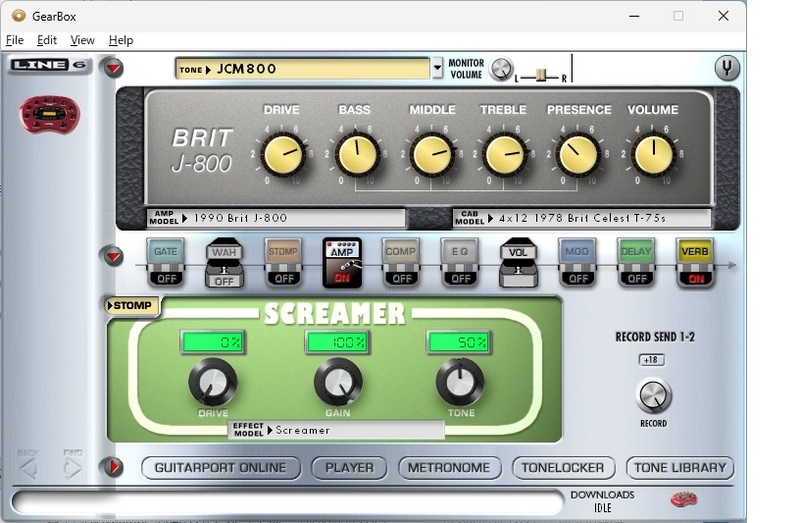
Task: Open the Edit menu
Action: [46, 40]
